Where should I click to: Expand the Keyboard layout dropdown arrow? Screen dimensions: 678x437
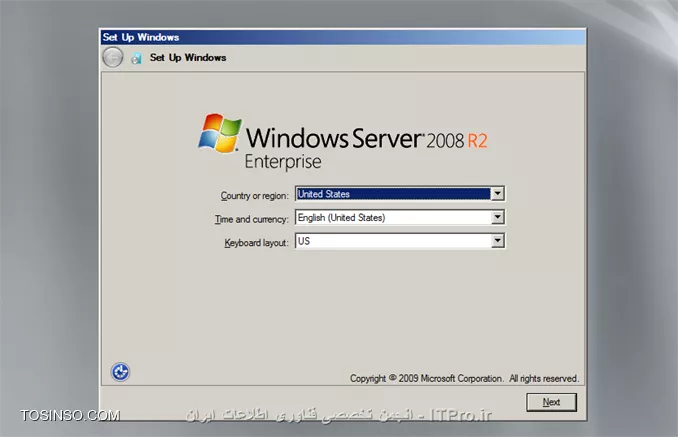(497, 241)
